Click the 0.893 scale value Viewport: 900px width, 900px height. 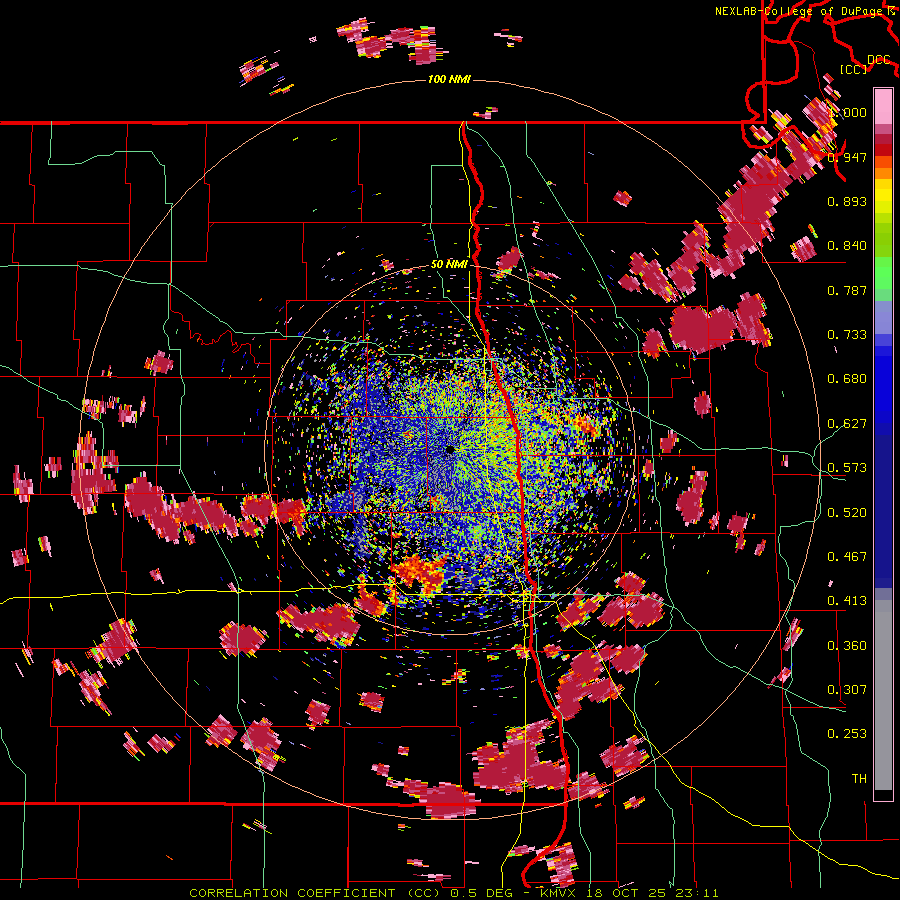coord(847,201)
